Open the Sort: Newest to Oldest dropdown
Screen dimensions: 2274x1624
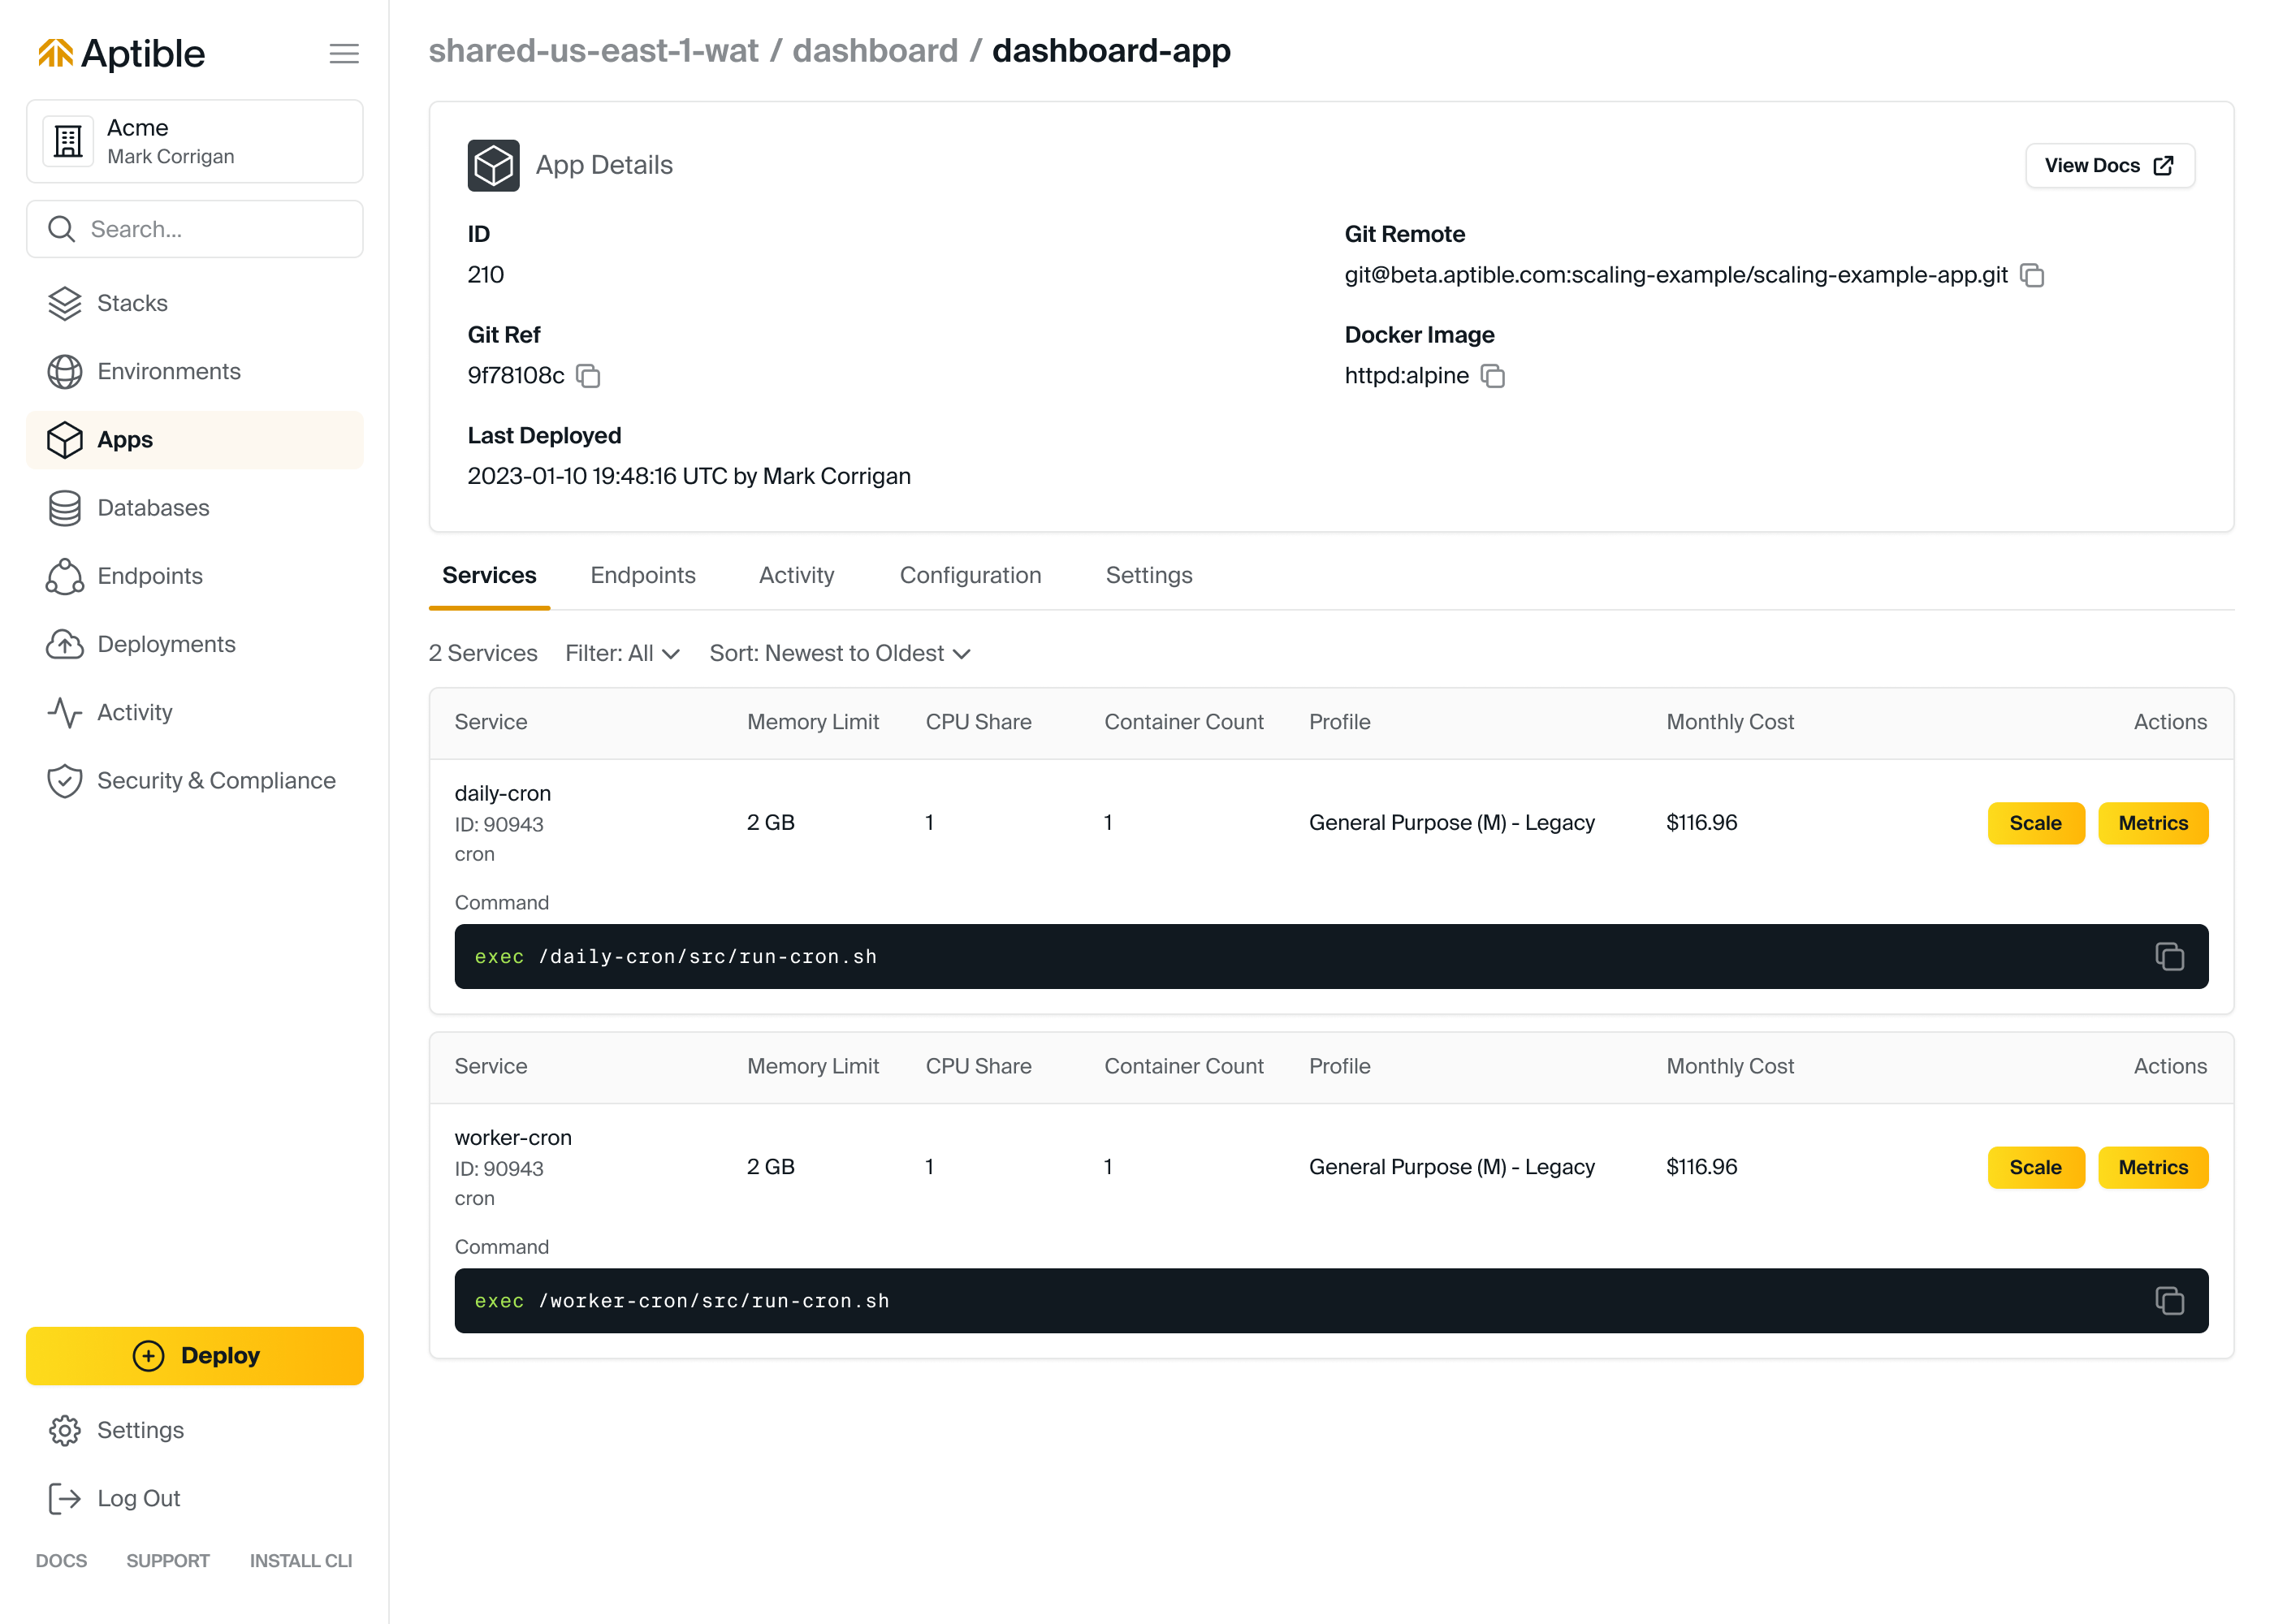(x=840, y=654)
